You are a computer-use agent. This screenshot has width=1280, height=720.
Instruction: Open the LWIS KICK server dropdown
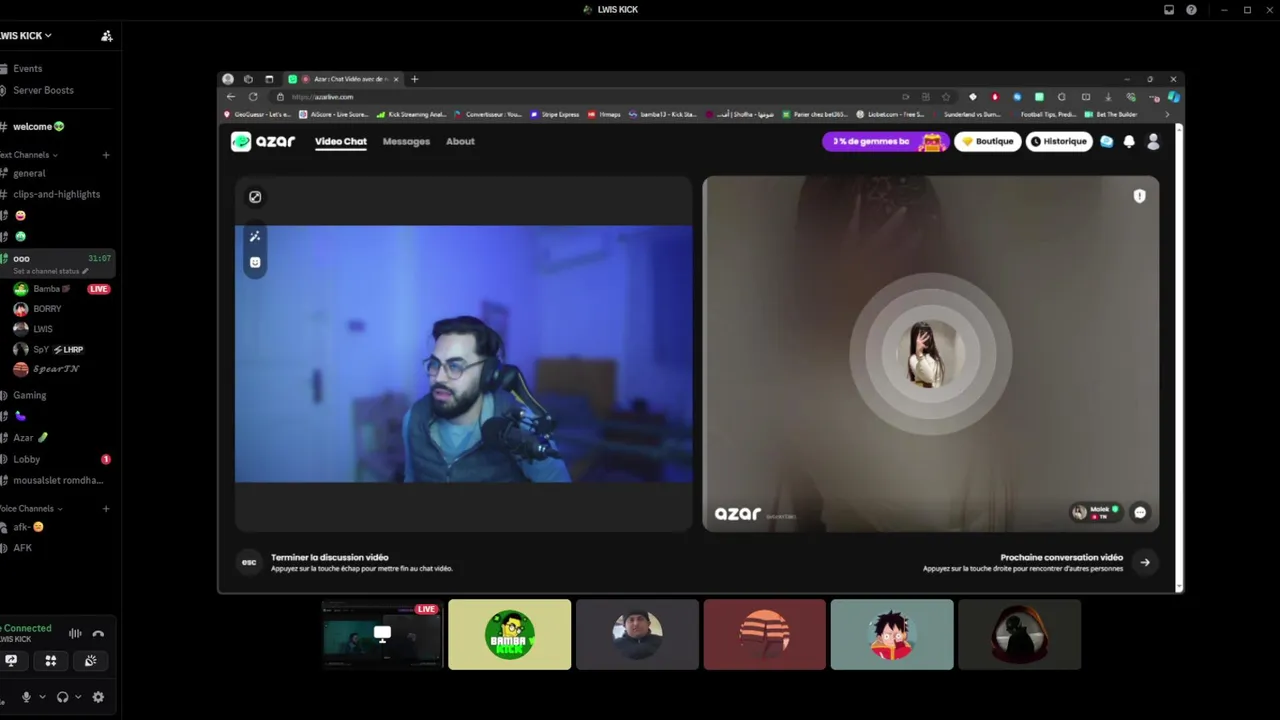click(x=26, y=35)
